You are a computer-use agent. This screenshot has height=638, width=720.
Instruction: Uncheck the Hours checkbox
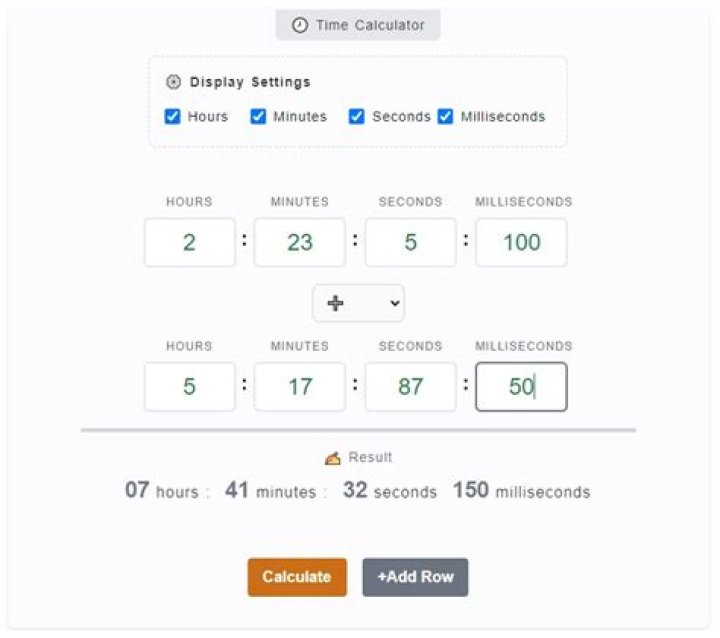click(172, 116)
